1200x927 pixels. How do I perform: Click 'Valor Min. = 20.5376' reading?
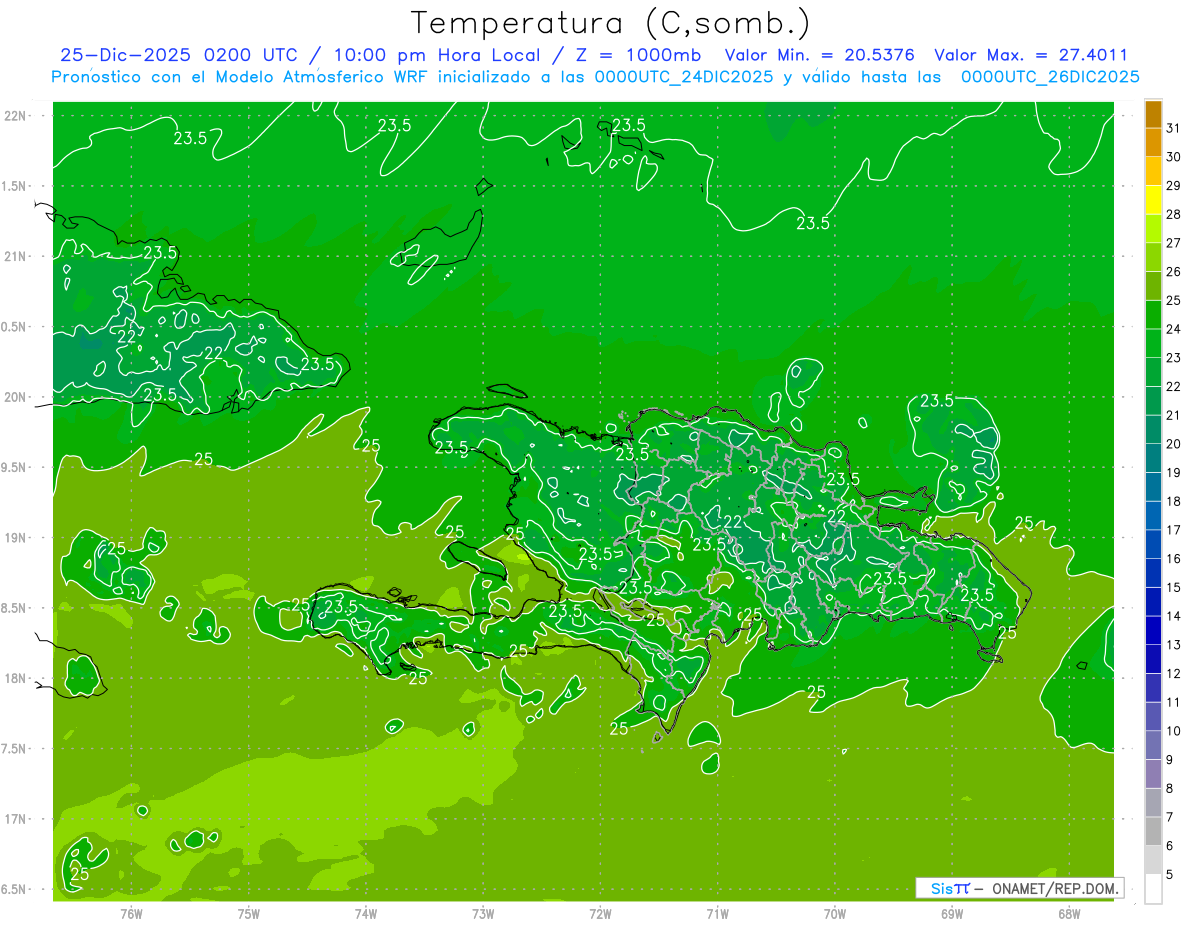(x=819, y=56)
